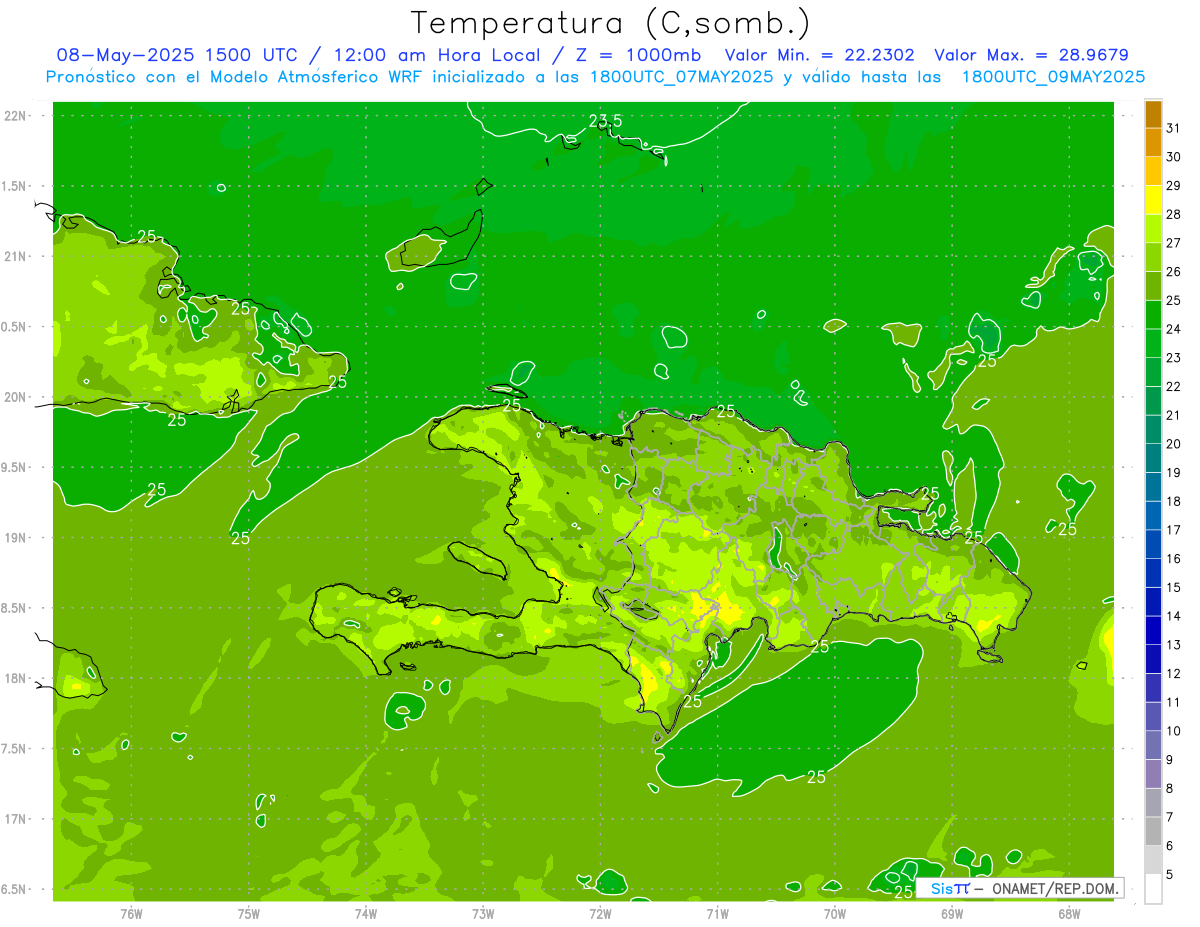
Task: Click the '69W' longitude label
Action: coord(952,914)
